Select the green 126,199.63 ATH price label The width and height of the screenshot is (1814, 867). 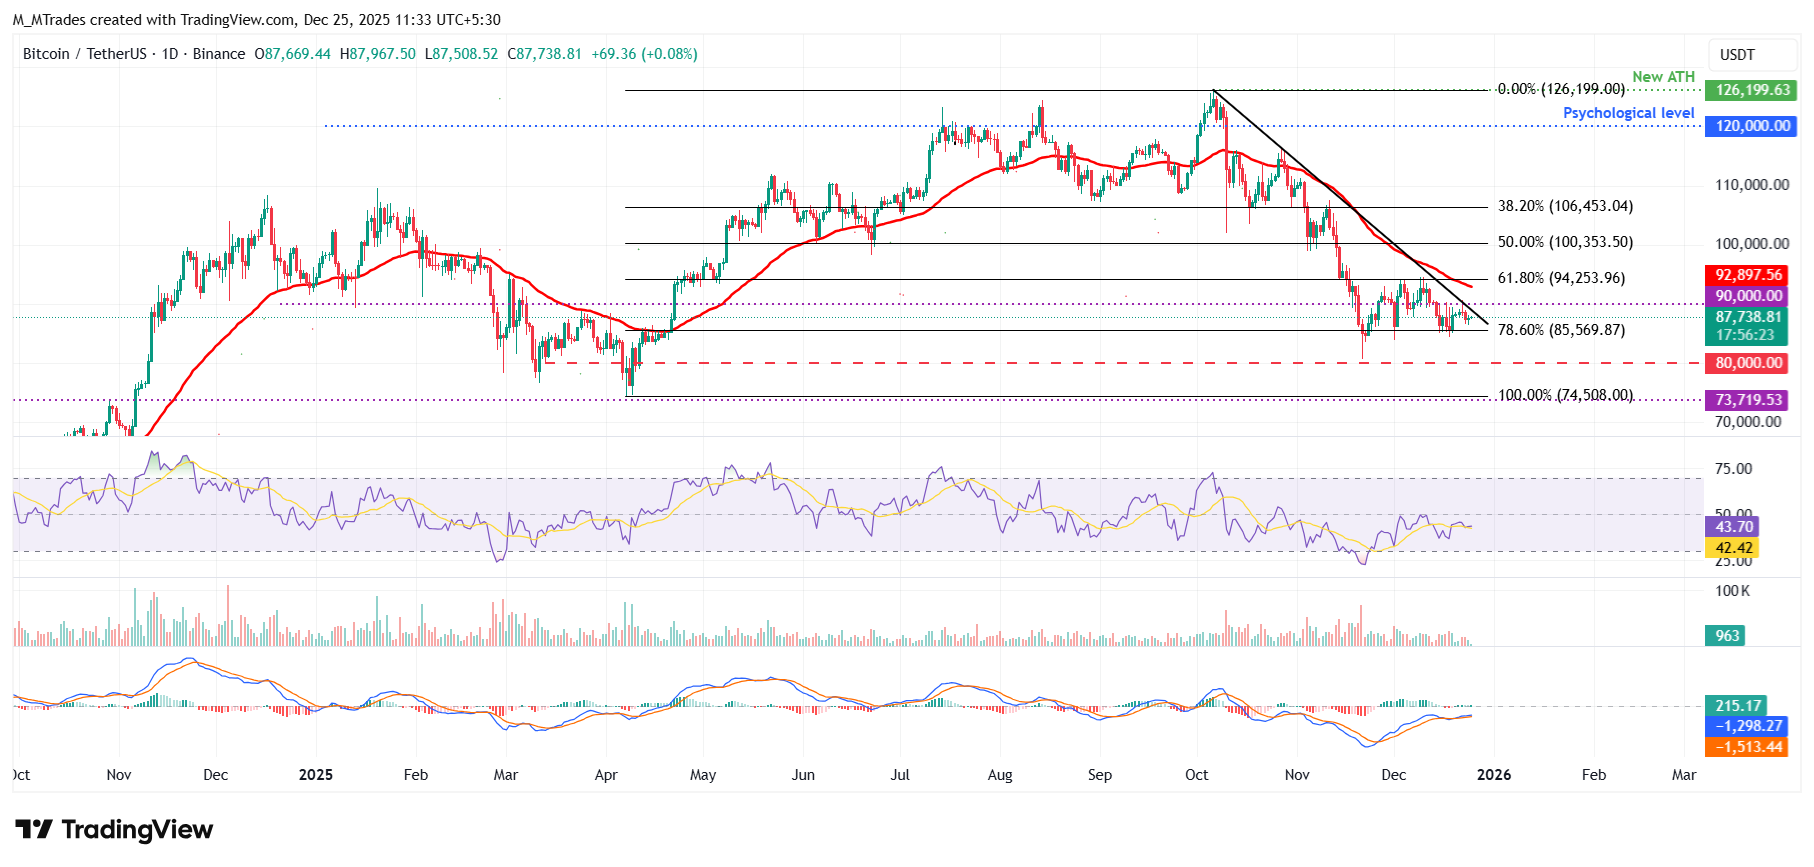[x=1752, y=90]
